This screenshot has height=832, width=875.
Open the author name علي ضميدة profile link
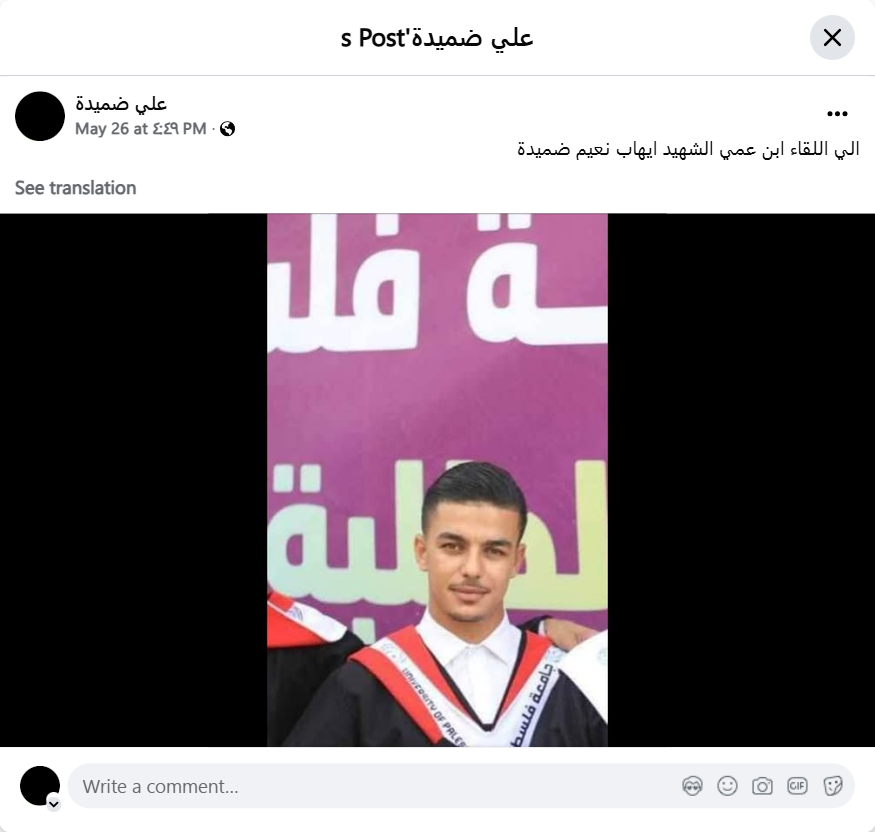(121, 103)
